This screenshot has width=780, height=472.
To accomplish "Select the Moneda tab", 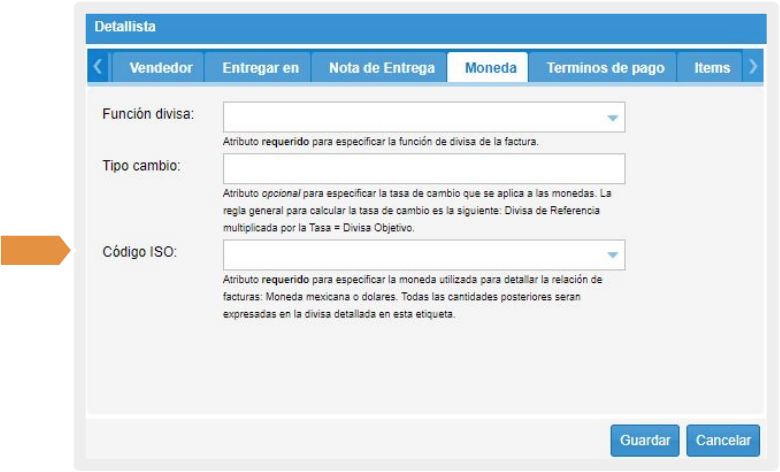I will click(490, 68).
